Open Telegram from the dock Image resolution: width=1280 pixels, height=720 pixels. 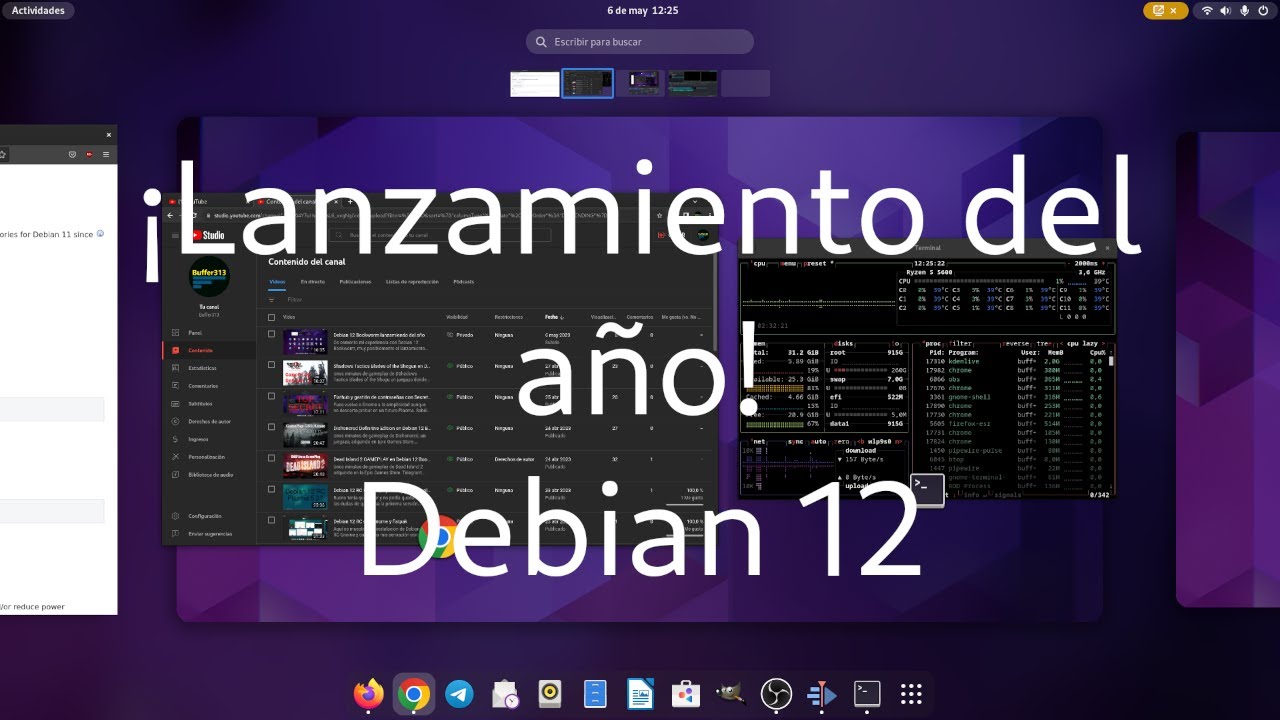tap(459, 694)
